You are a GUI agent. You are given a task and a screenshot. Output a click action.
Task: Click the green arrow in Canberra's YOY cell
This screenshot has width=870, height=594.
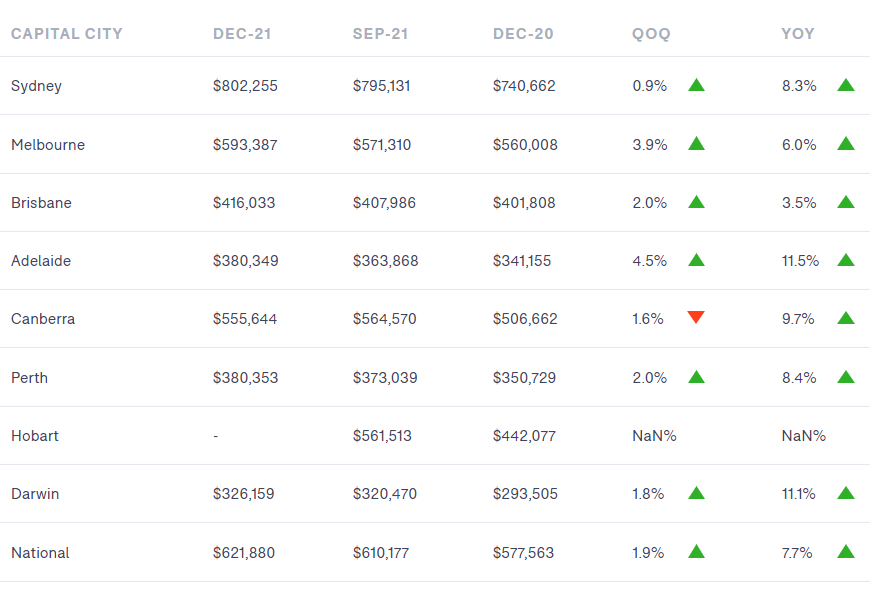pyautogui.click(x=846, y=318)
